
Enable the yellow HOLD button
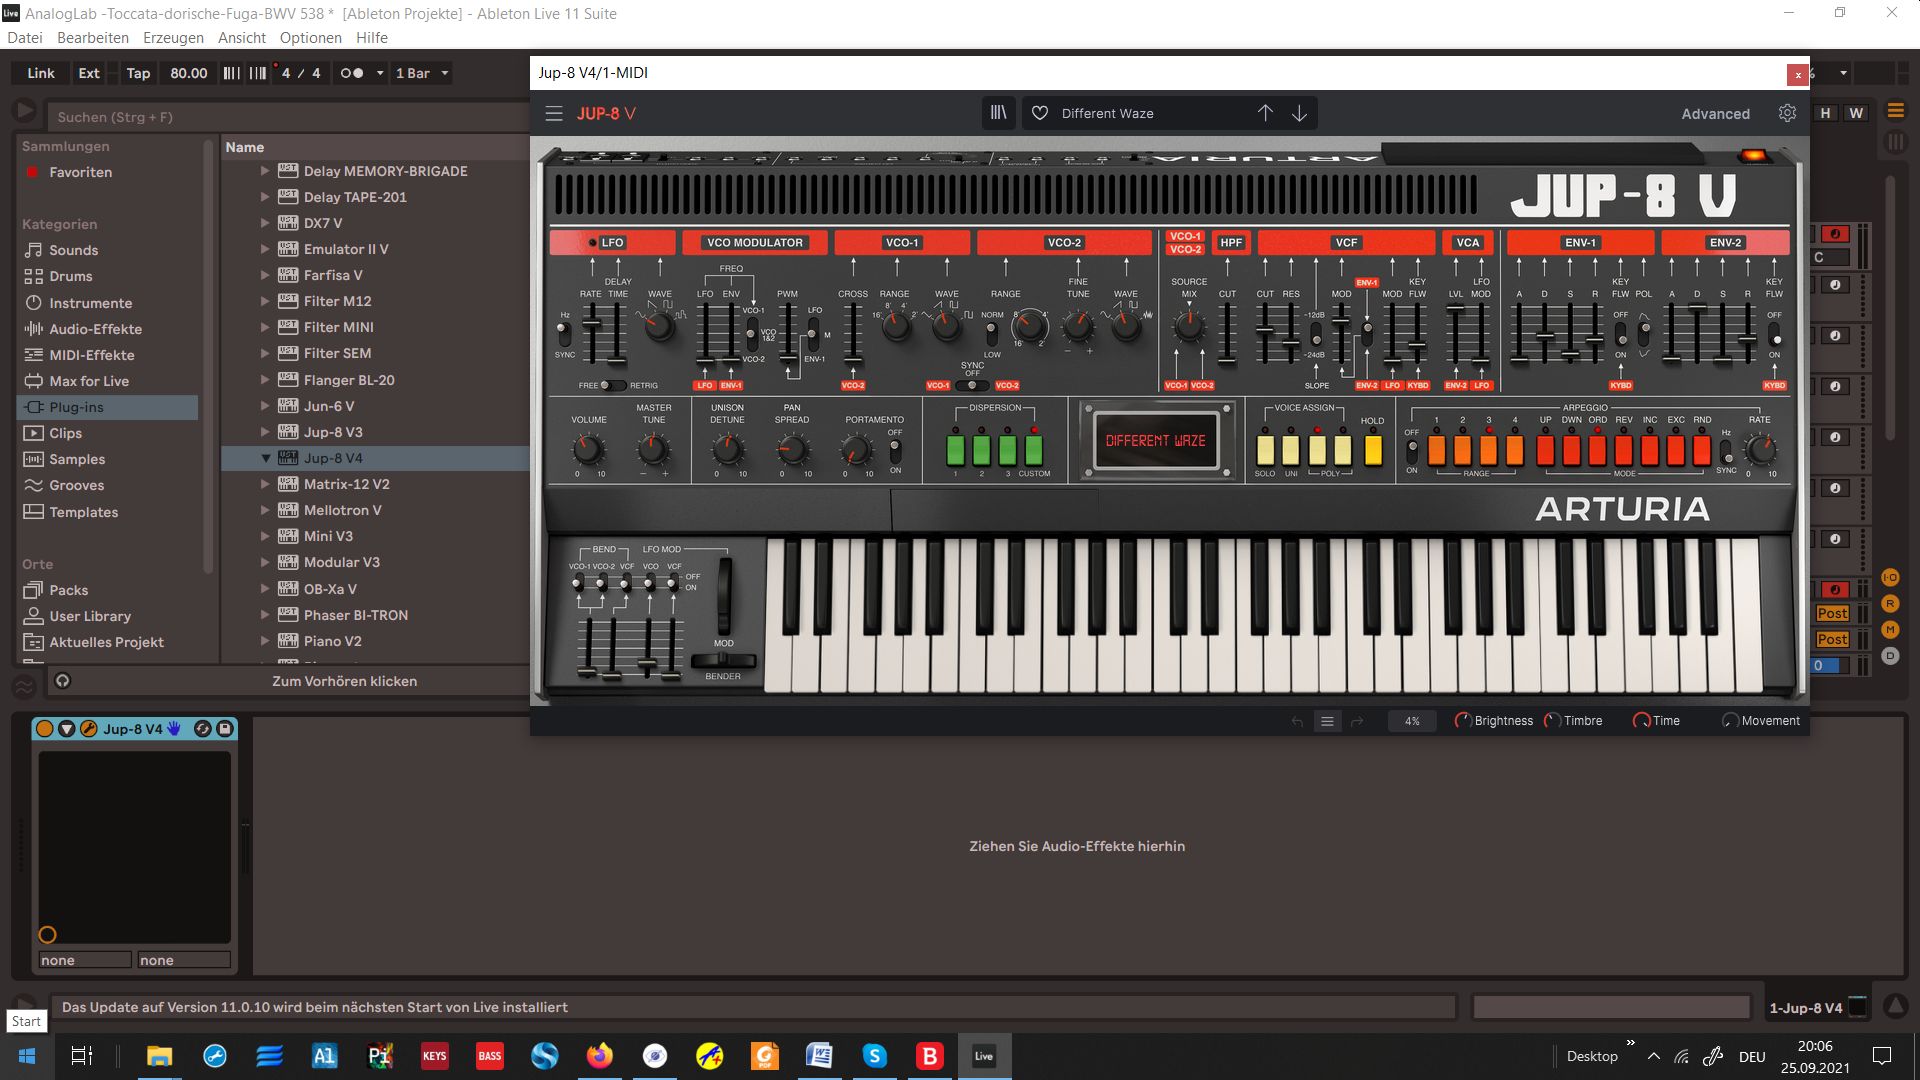pos(1373,450)
